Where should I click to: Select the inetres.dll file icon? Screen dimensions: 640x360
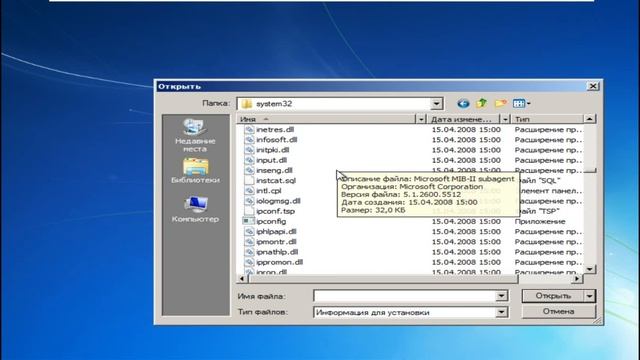pyautogui.click(x=249, y=129)
